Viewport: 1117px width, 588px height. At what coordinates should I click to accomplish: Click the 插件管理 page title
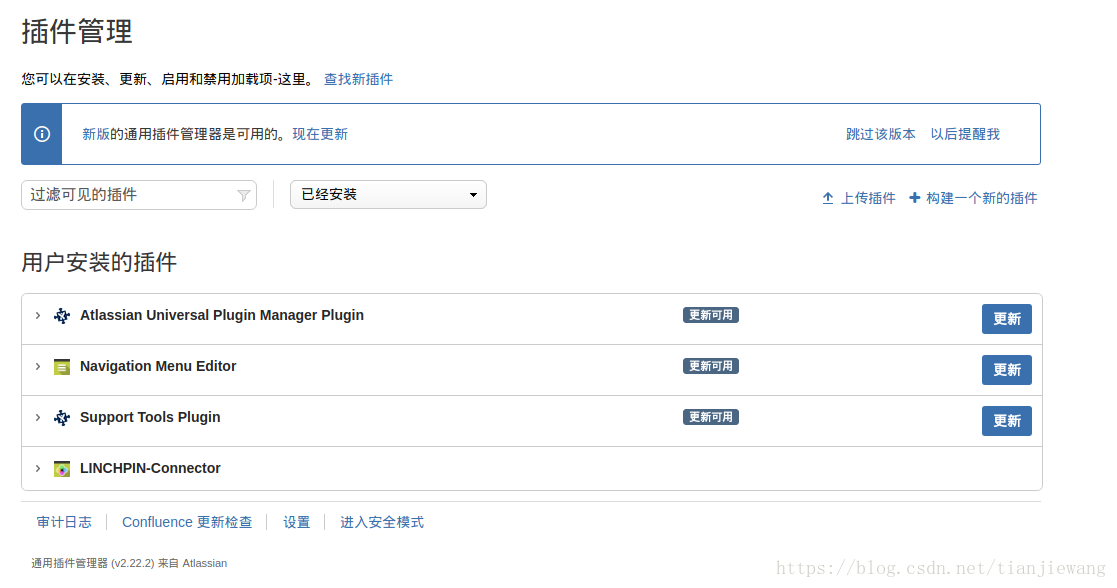pos(77,32)
